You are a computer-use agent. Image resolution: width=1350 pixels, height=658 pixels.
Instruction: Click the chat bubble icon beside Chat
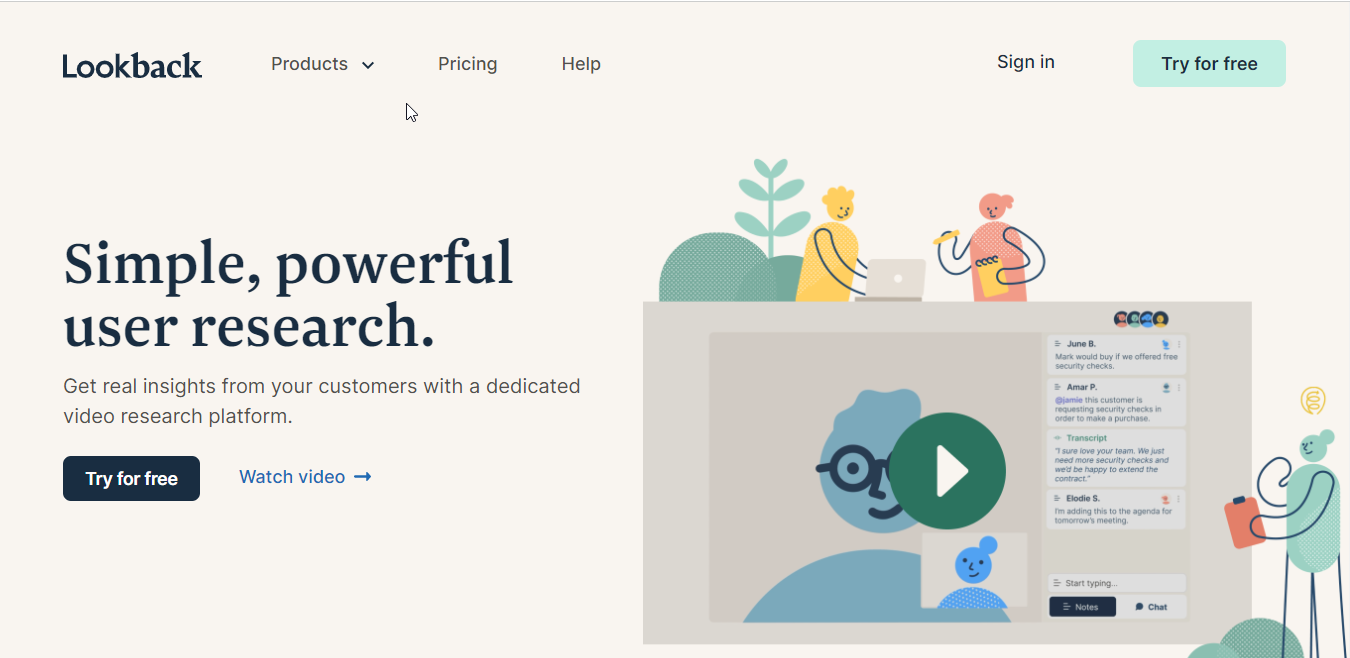pyautogui.click(x=1140, y=606)
